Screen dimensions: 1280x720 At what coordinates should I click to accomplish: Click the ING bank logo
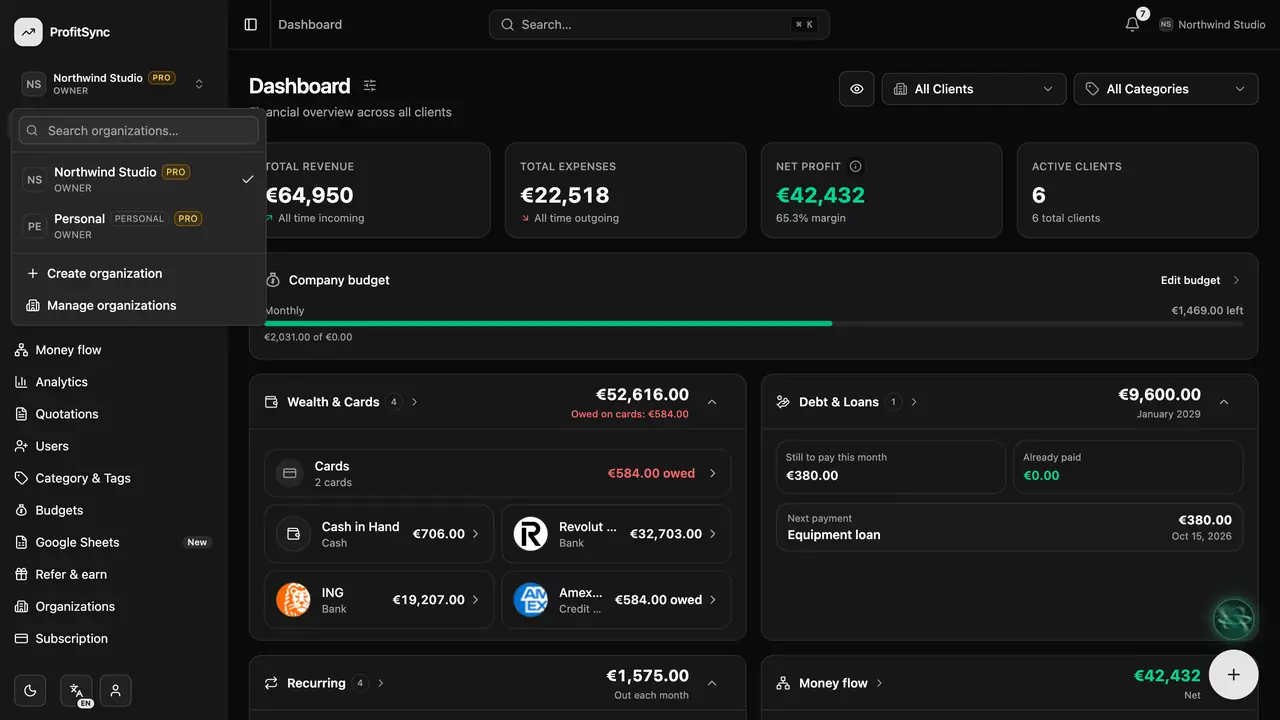(293, 600)
